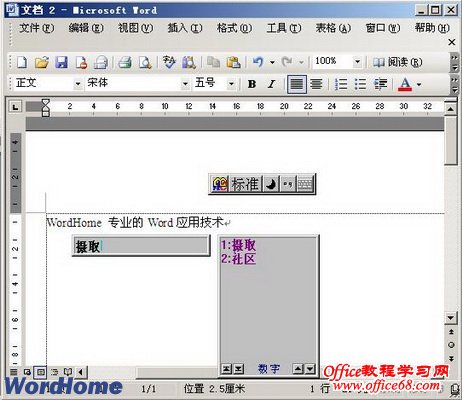This screenshot has height=400, width=462.
Task: Switch to Normal view icon at bottom left
Action: coord(14,371)
